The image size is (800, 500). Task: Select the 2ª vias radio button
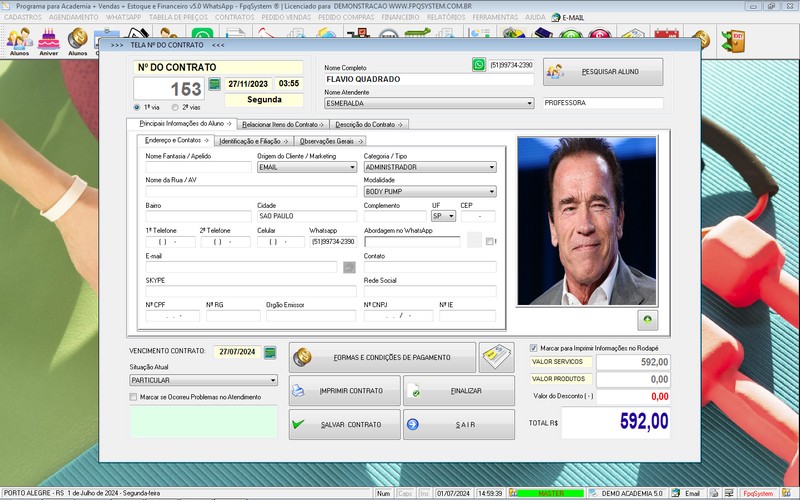[175, 107]
